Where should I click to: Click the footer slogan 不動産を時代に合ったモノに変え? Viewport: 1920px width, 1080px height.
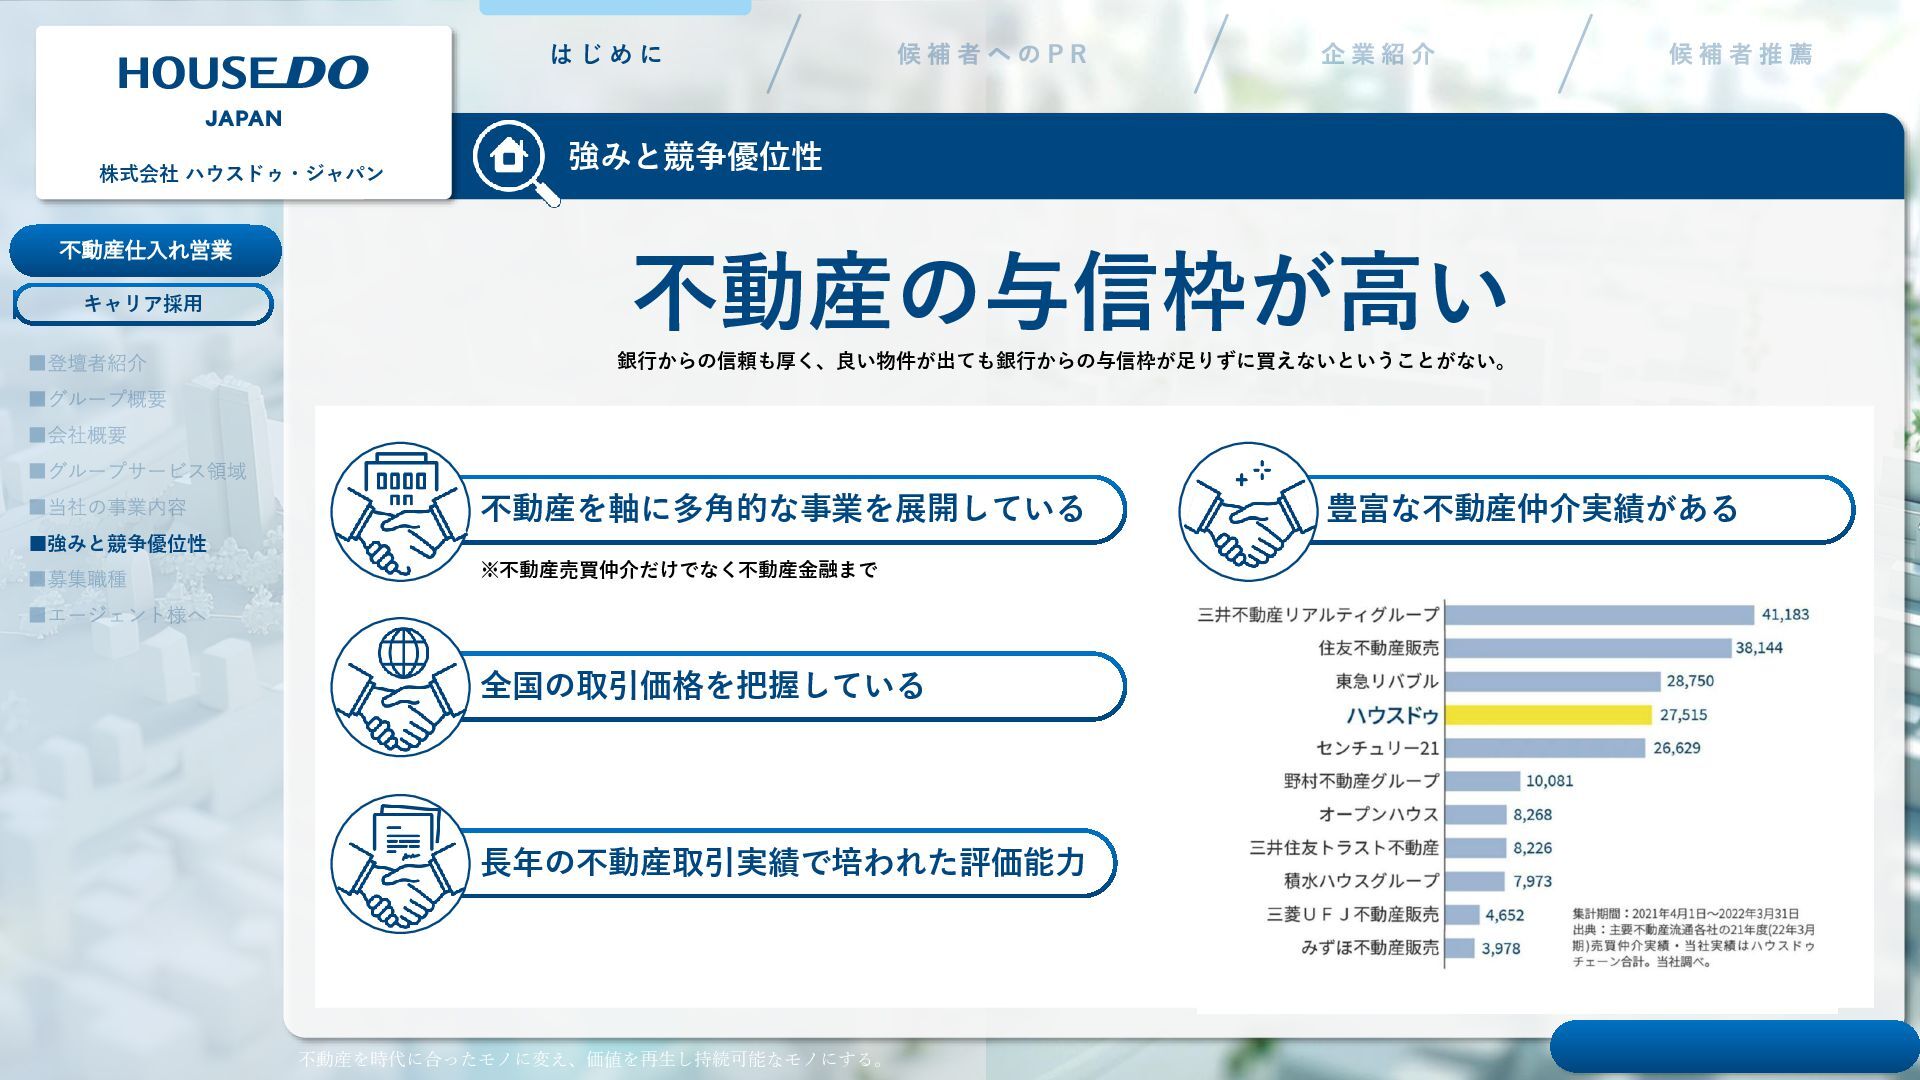coord(590,1059)
